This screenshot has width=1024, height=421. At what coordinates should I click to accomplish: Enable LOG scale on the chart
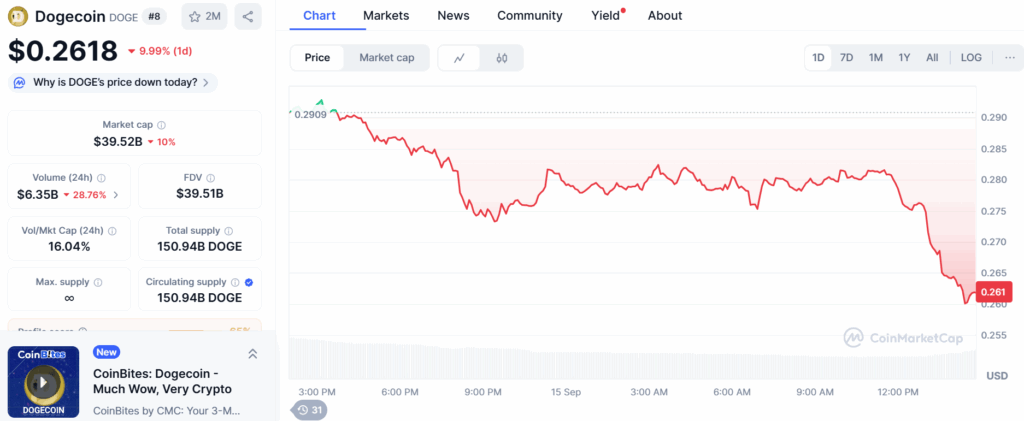pos(971,58)
